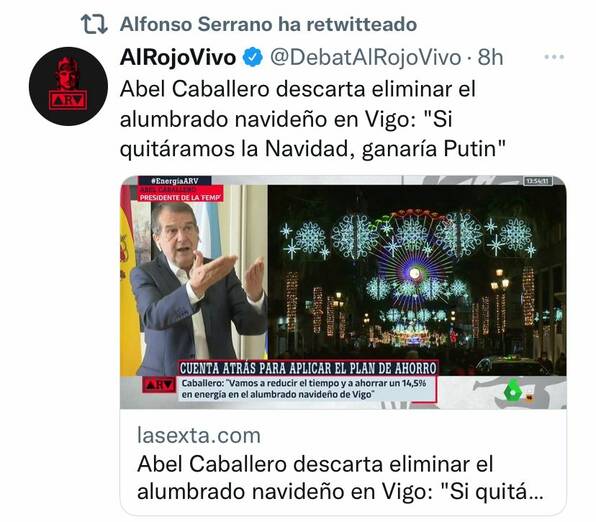Click the lasexta.com domain link
Image resolution: width=596 pixels, height=522 pixels.
coord(199,435)
